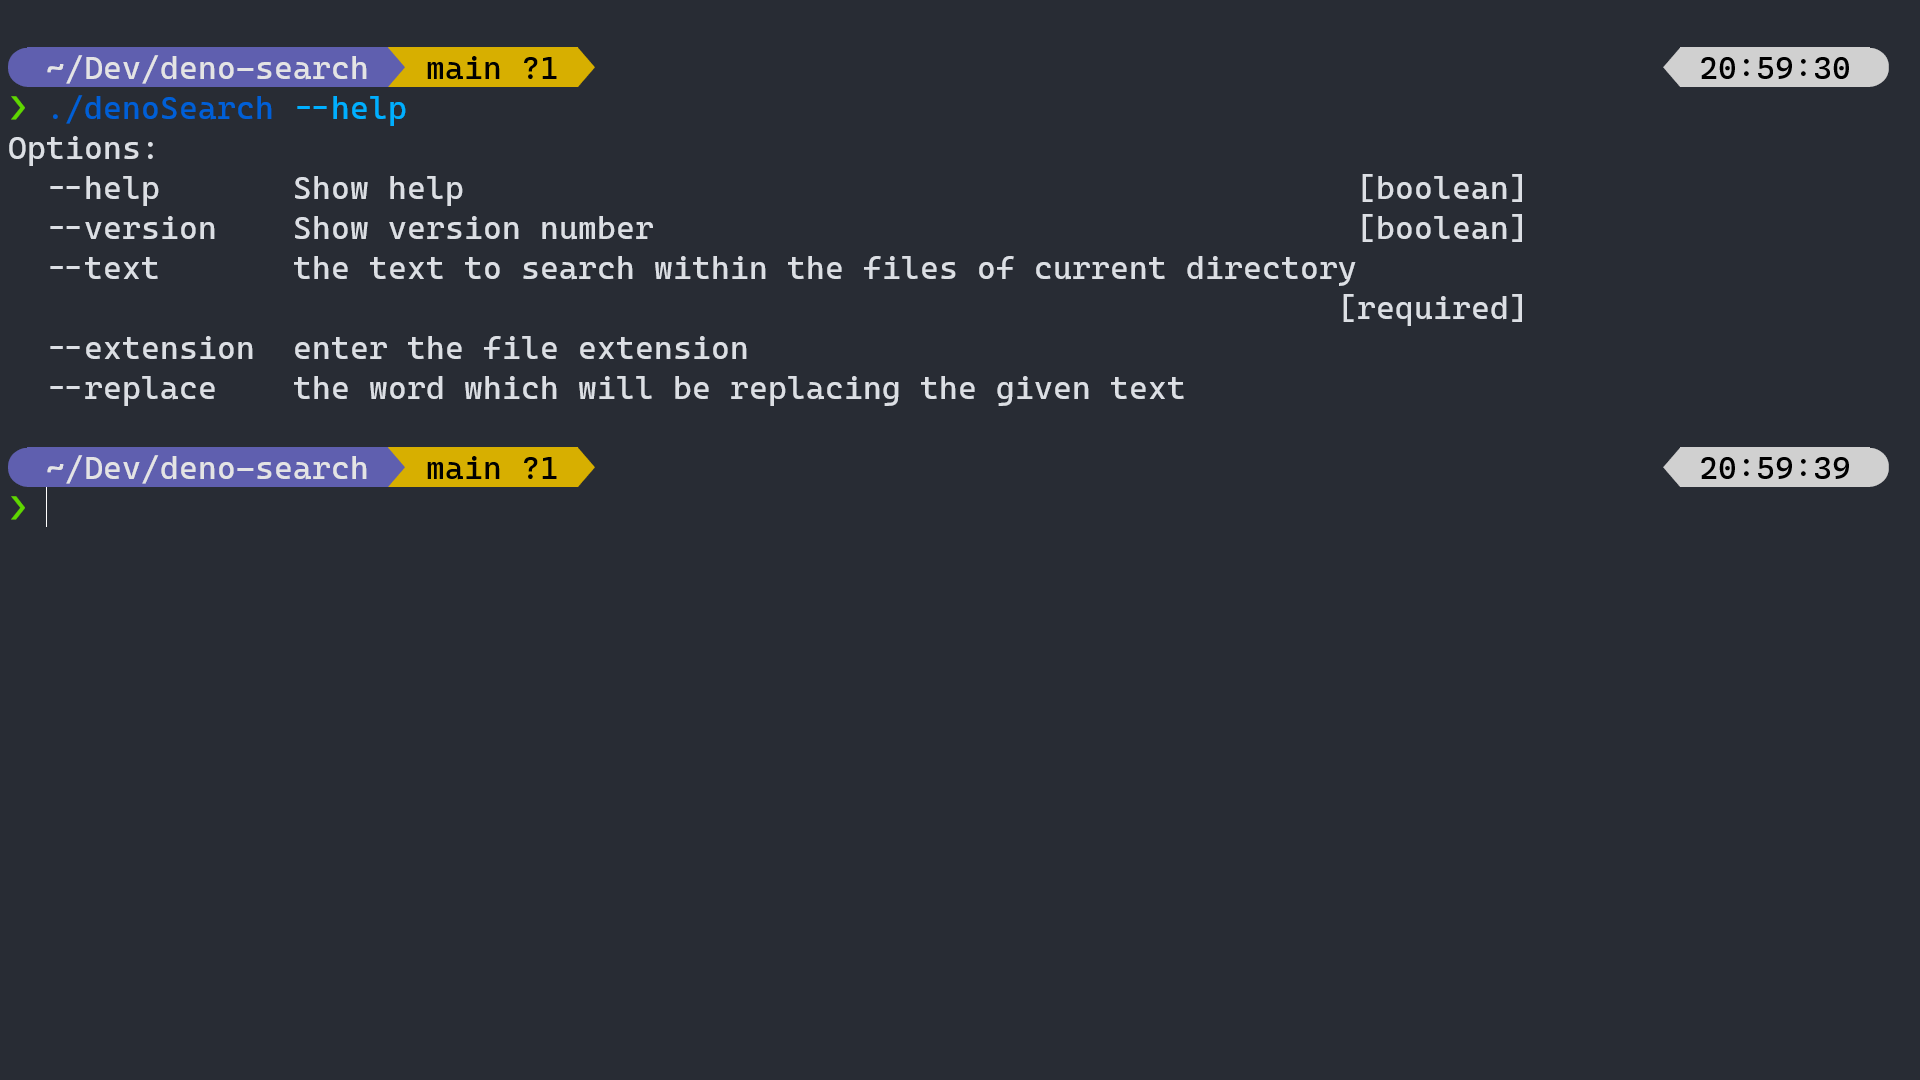The image size is (1920, 1080).
Task: Click the --text option name
Action: pos(104,269)
